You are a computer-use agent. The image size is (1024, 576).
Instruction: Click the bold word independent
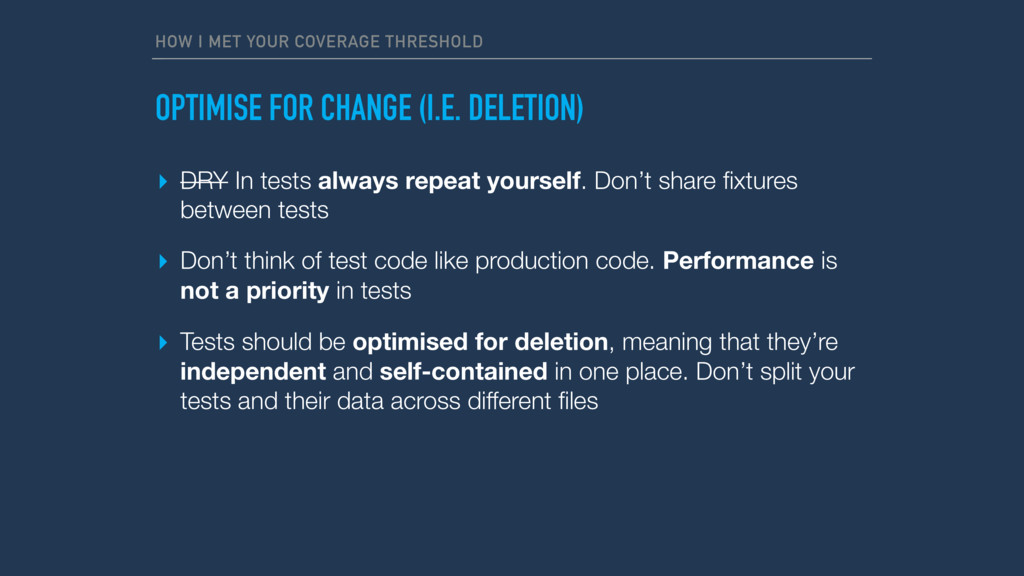tap(253, 372)
